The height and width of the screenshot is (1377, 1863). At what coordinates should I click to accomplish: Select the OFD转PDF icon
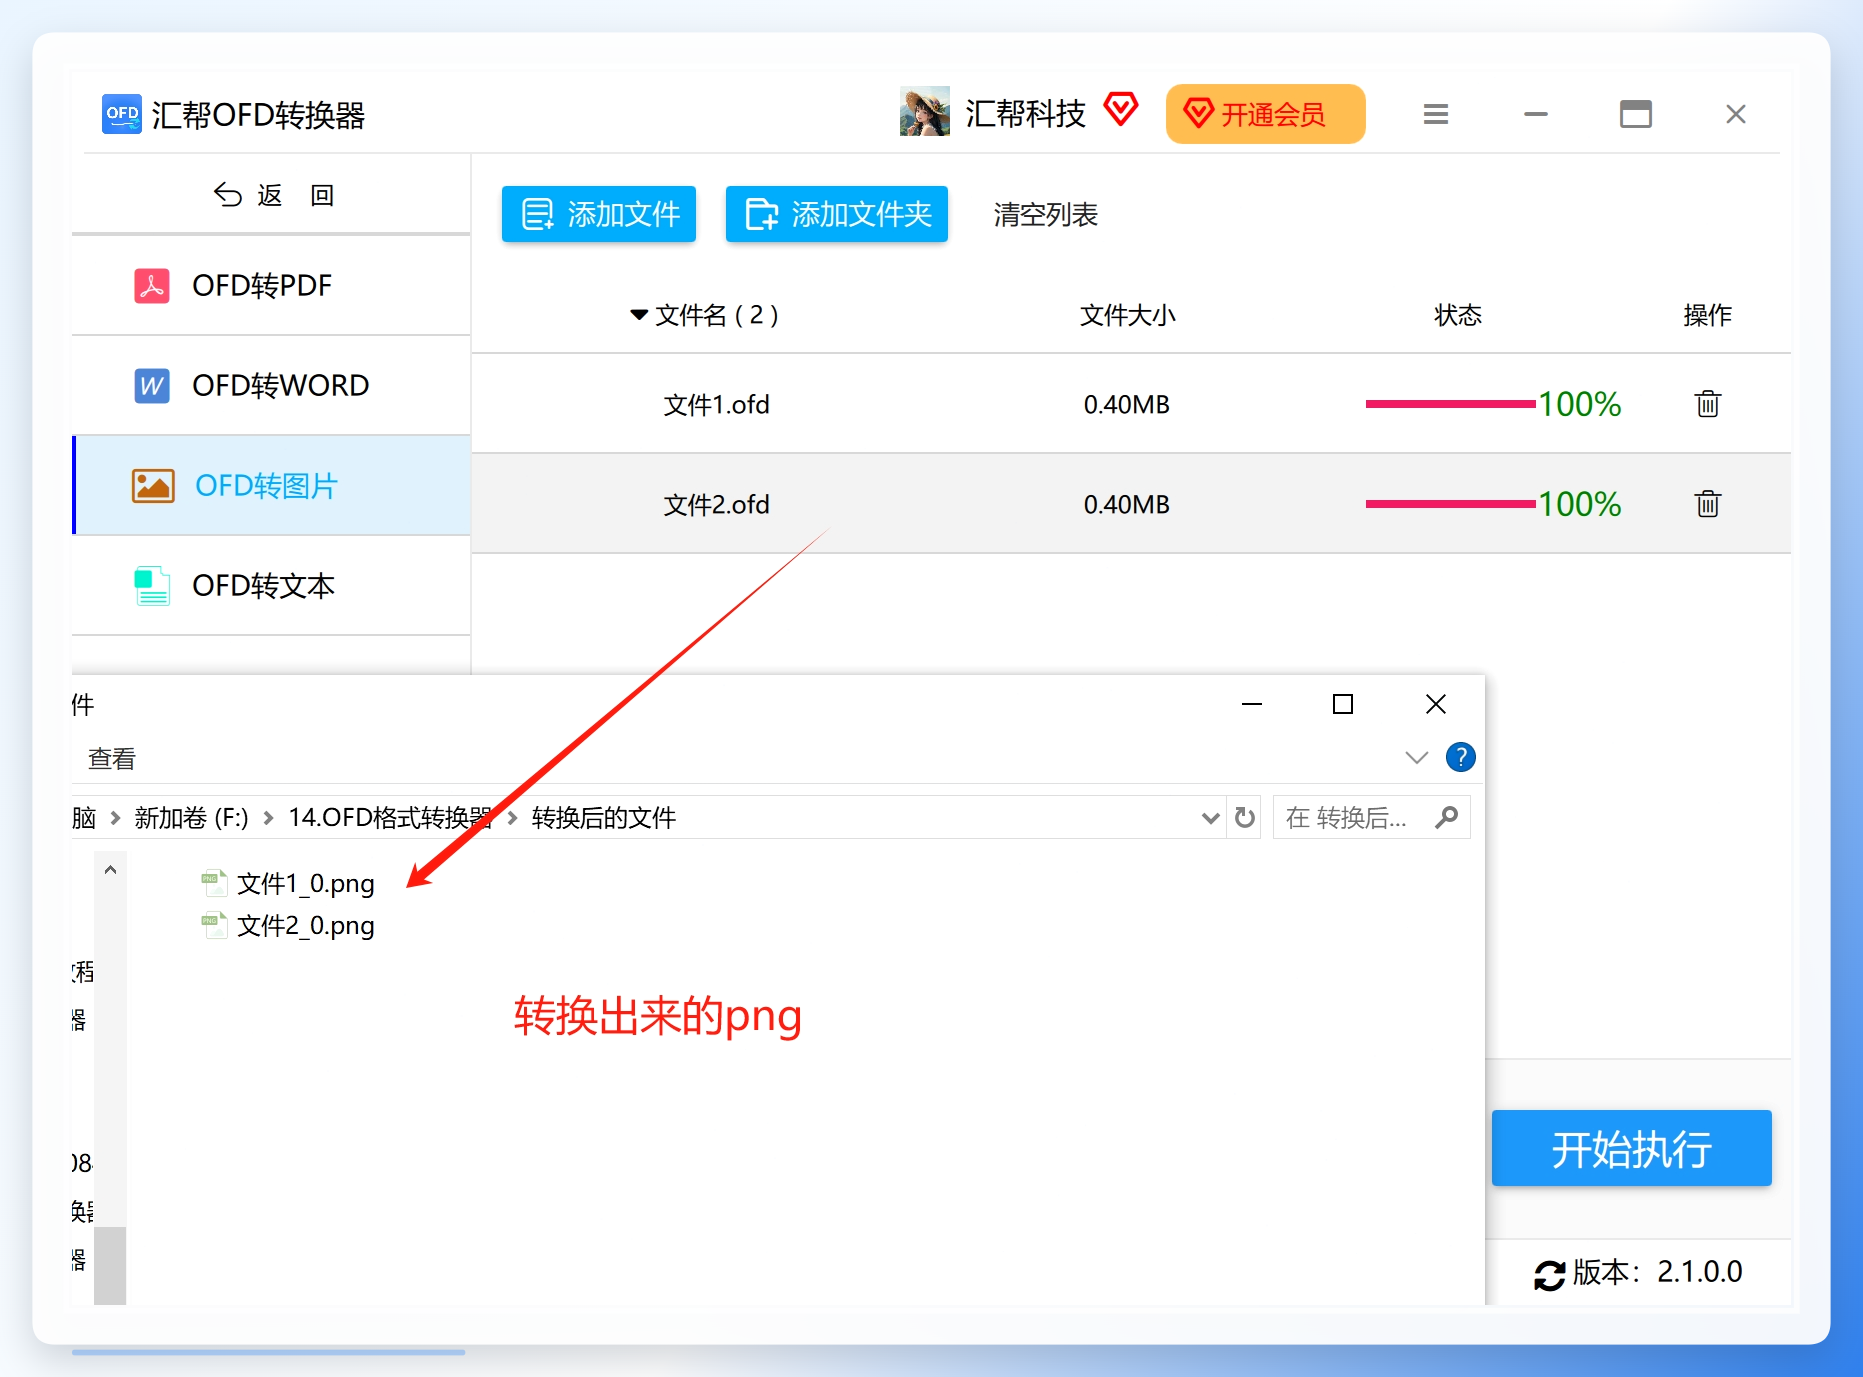152,286
